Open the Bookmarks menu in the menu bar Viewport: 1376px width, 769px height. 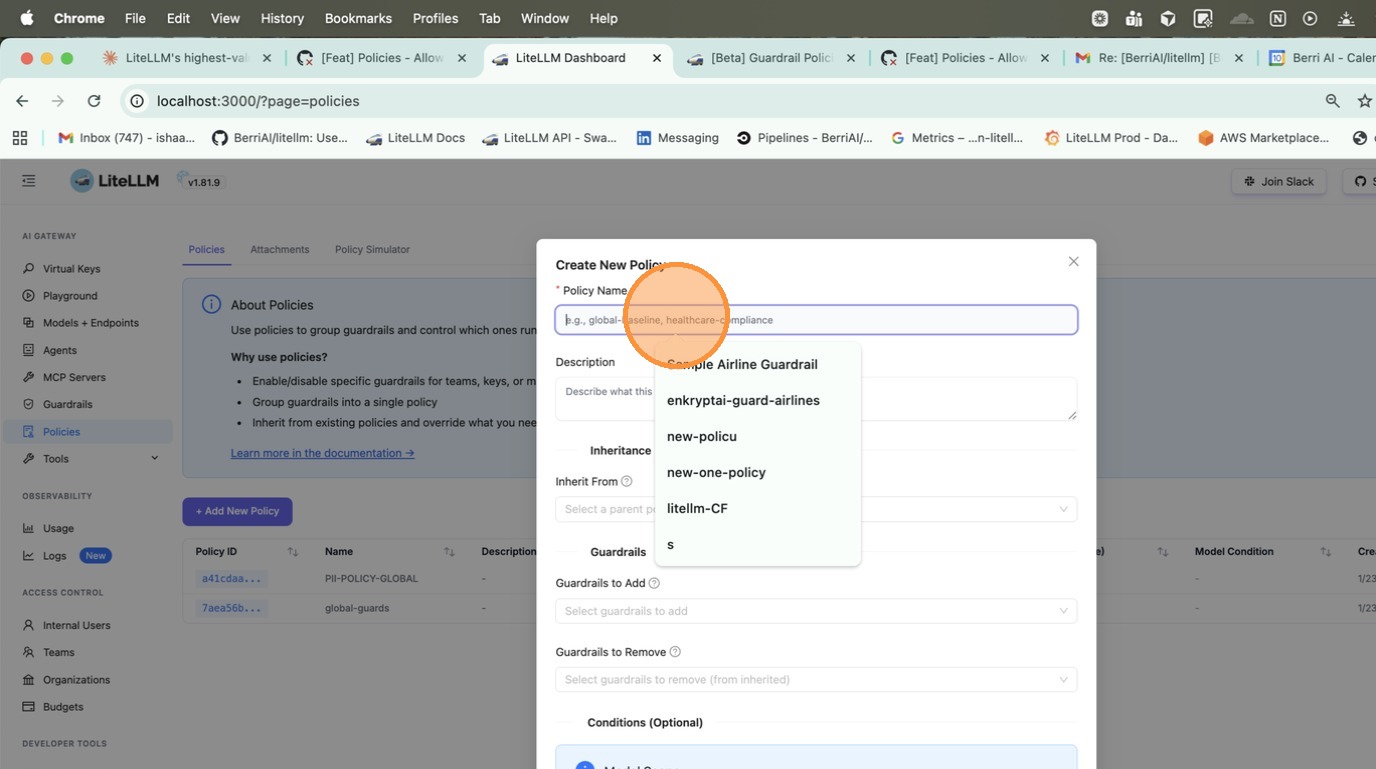pos(358,18)
